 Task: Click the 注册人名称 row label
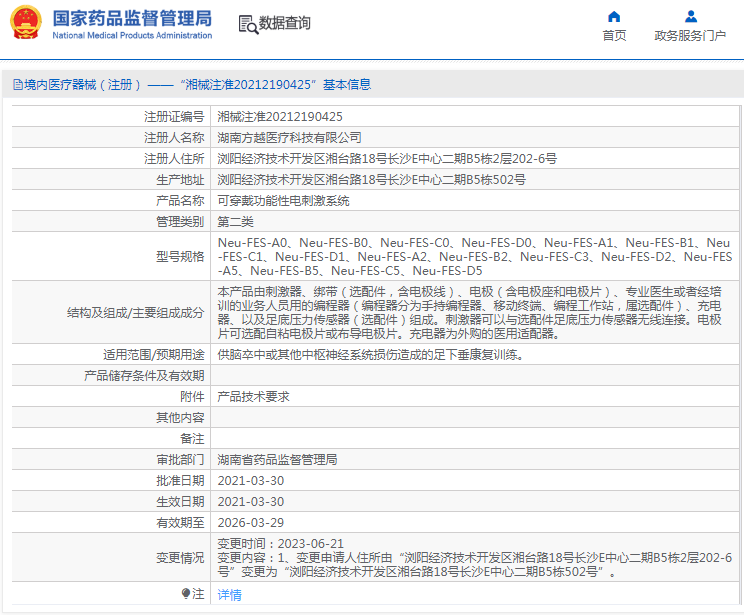[174, 138]
